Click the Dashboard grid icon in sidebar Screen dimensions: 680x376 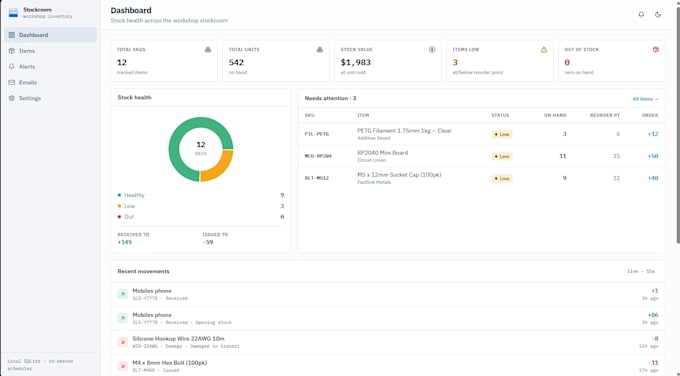pyautogui.click(x=12, y=35)
